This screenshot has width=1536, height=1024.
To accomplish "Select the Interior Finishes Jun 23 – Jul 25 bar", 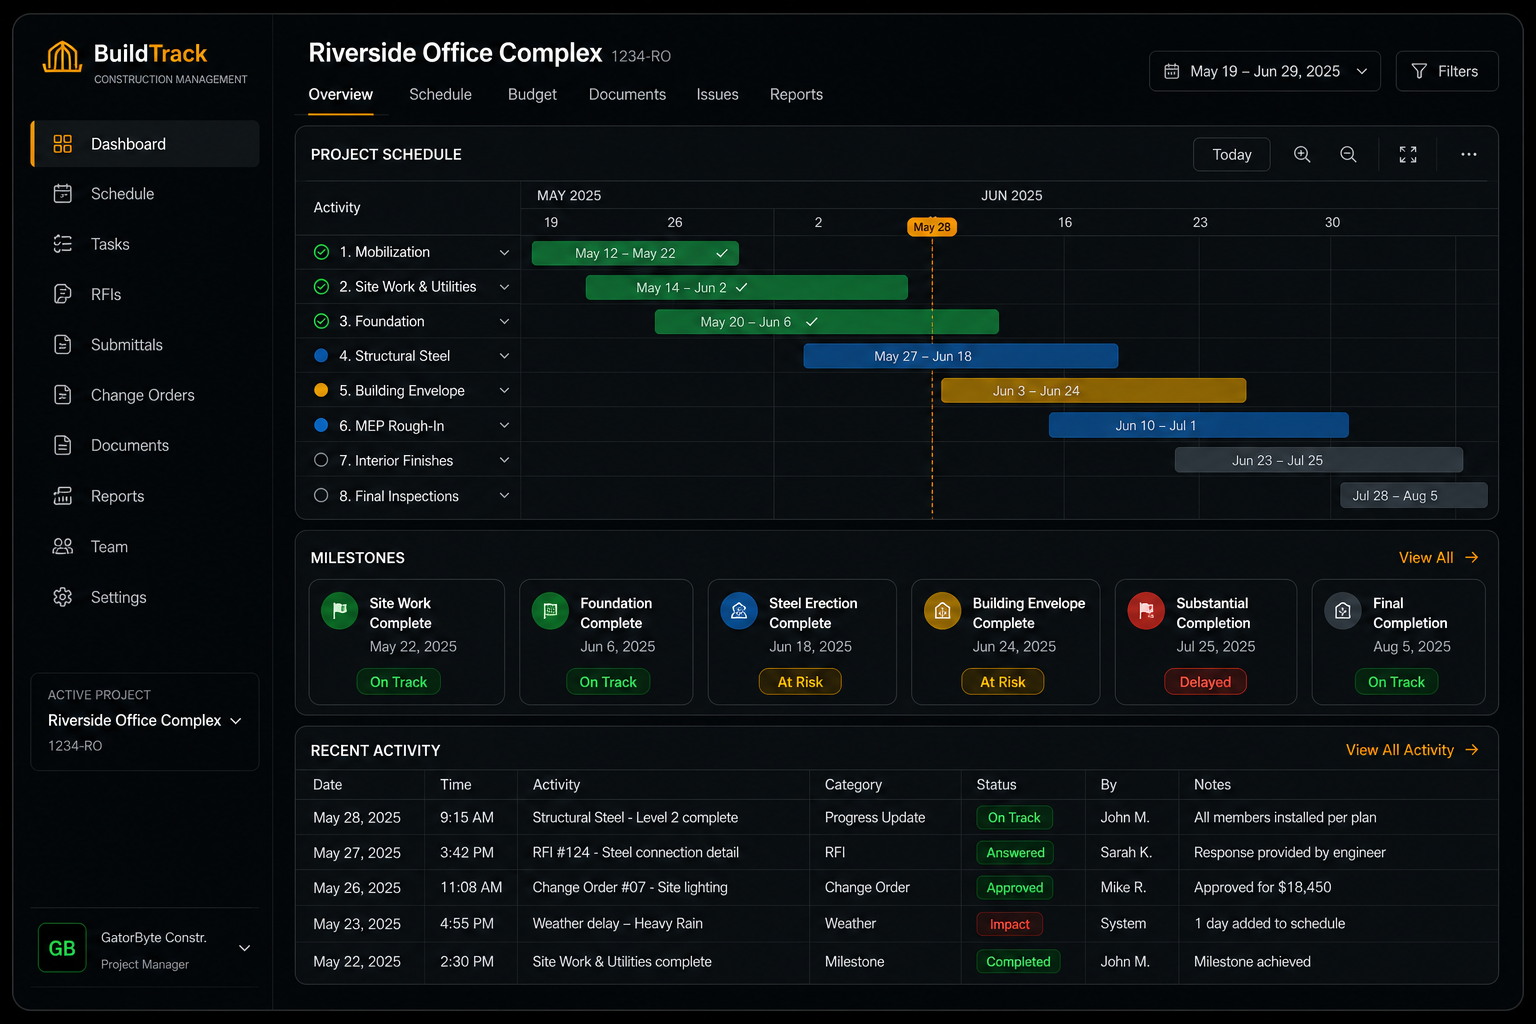I will pyautogui.click(x=1318, y=460).
